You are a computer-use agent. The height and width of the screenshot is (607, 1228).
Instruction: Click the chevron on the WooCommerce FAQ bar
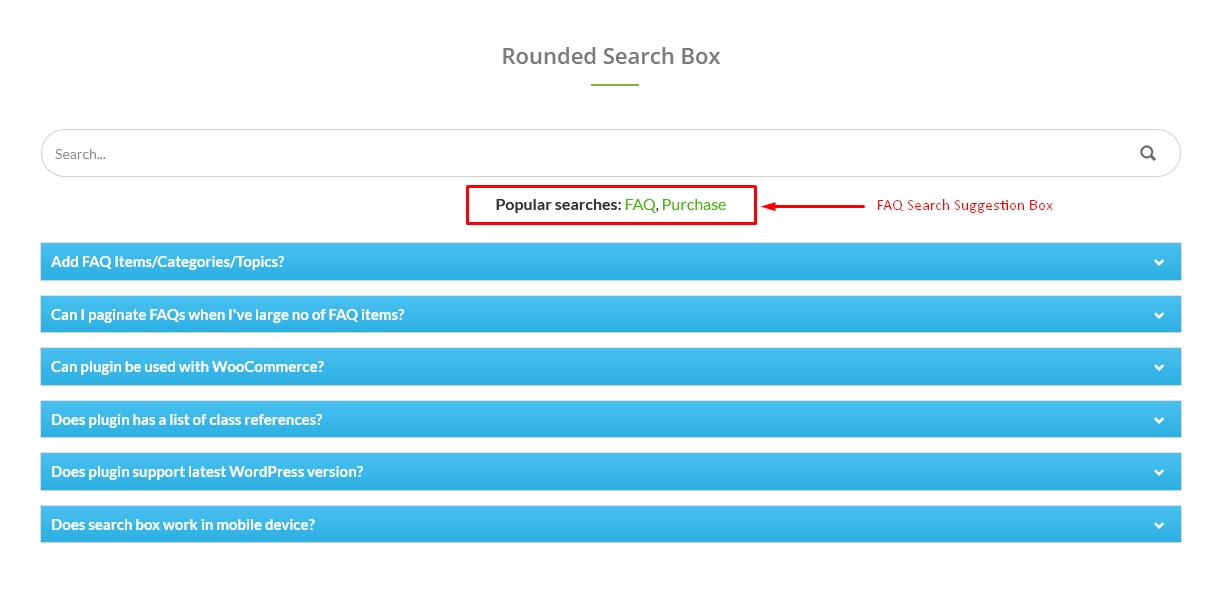pyautogui.click(x=1159, y=366)
